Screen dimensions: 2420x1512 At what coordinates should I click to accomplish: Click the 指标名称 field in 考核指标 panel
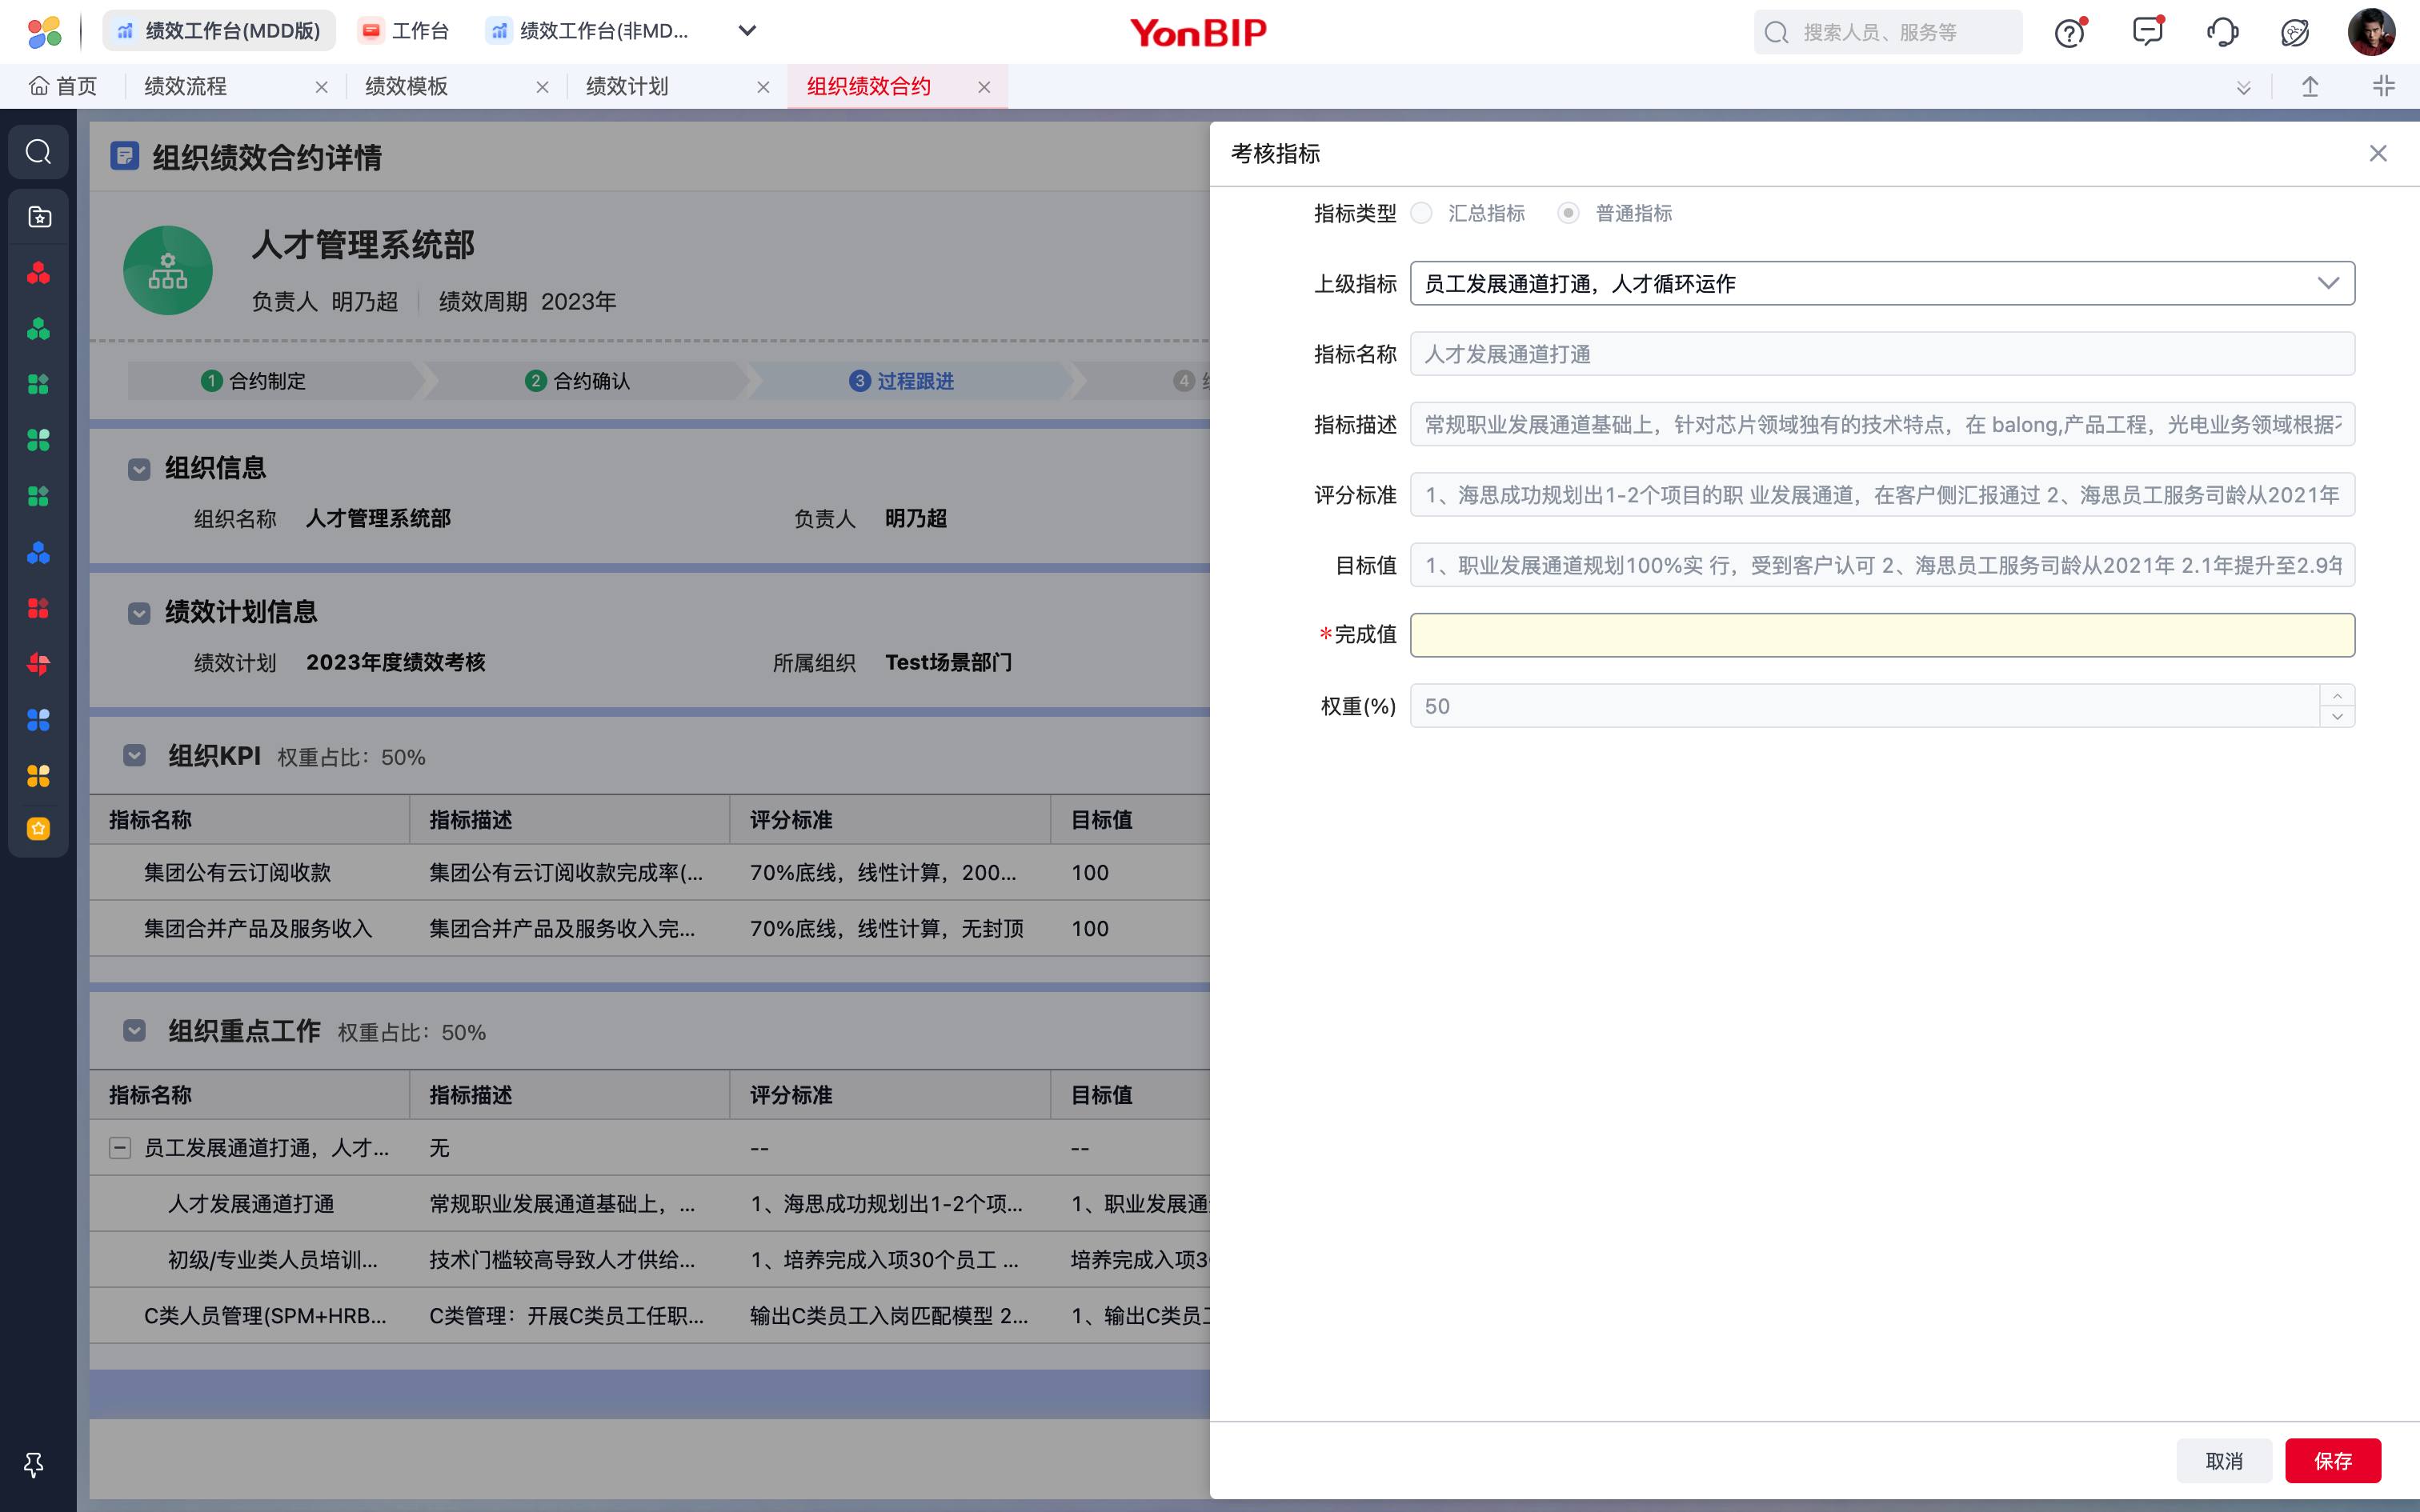tap(1882, 354)
